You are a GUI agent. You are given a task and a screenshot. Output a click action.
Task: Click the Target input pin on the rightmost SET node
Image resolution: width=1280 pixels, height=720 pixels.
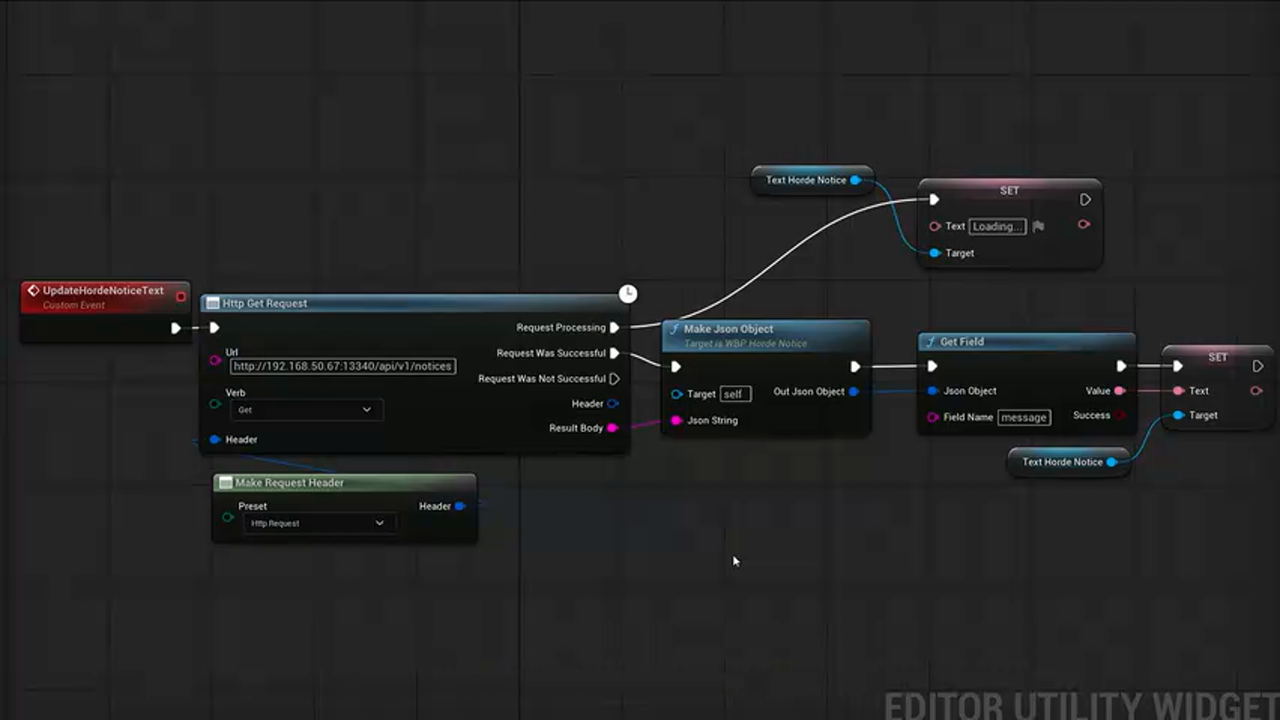click(1179, 415)
